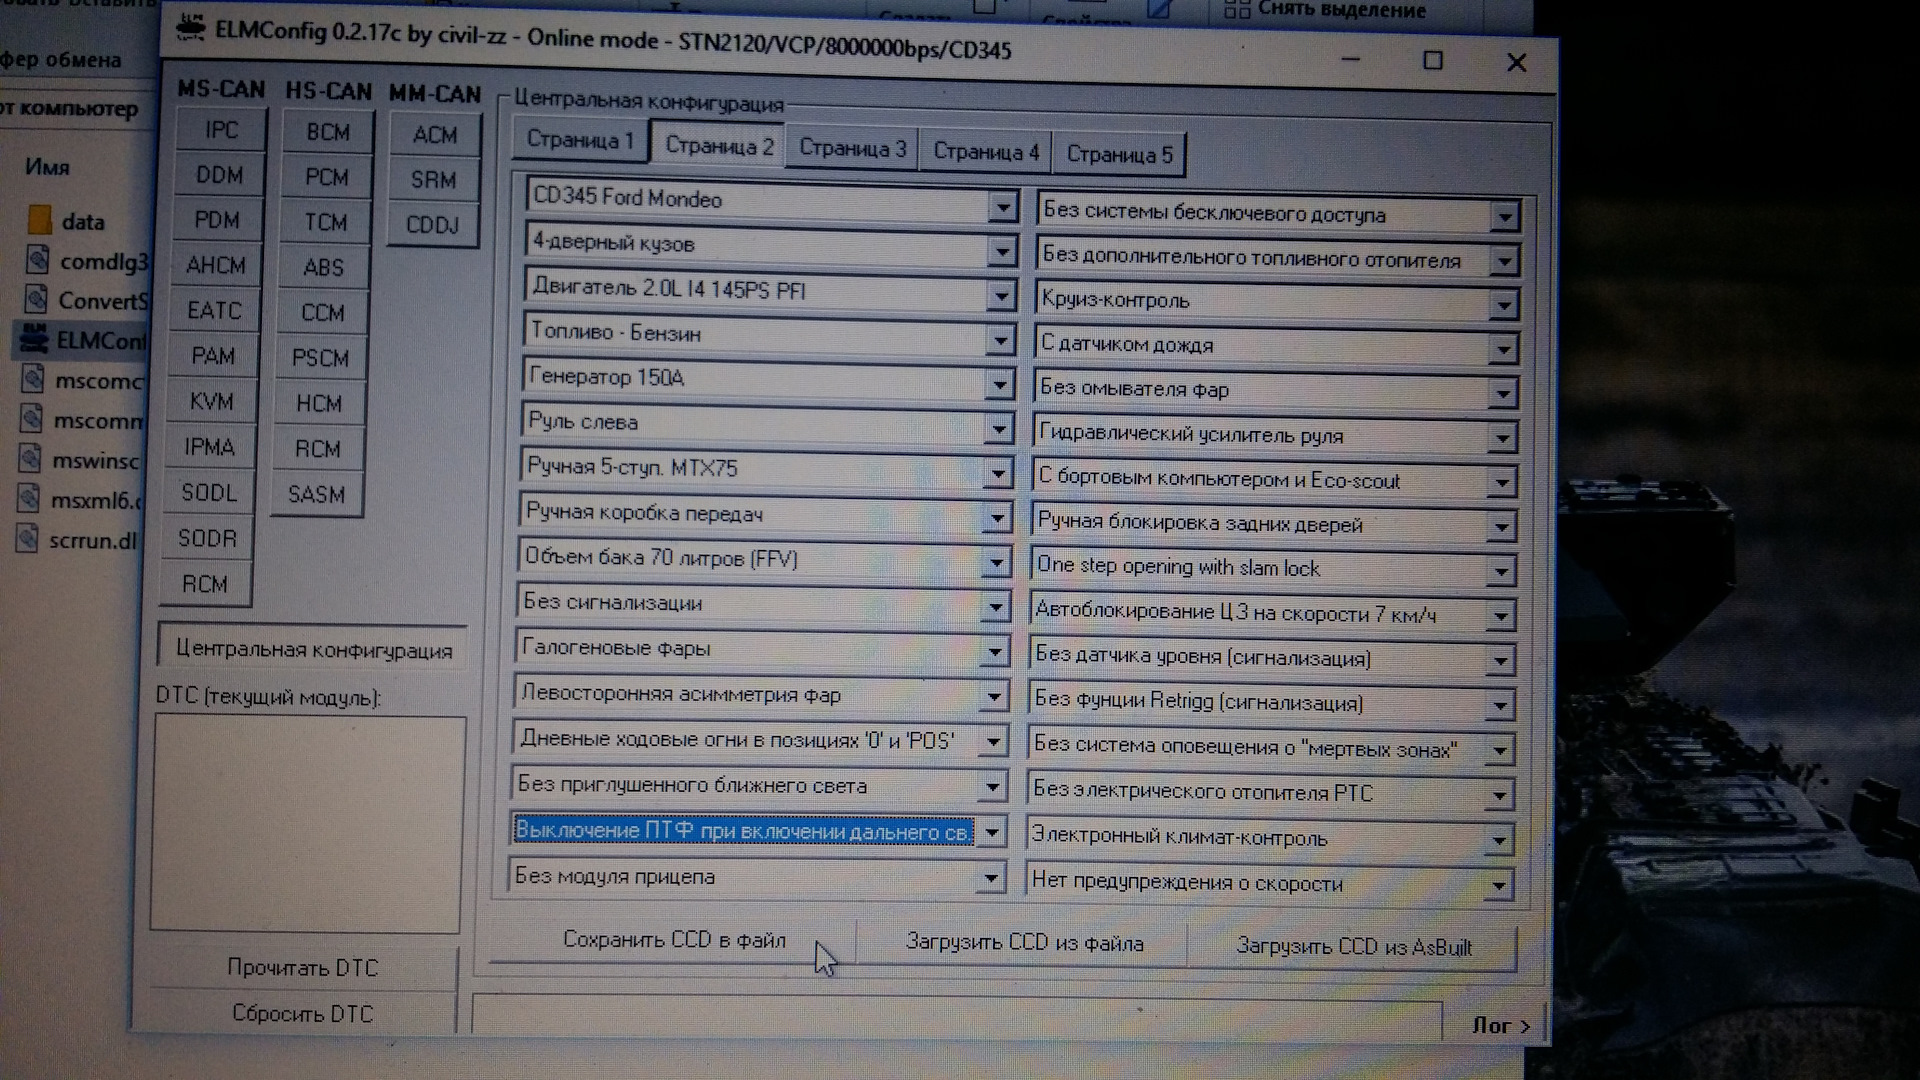Open the BCM module
This screenshot has width=1920, height=1080.
pos(328,132)
